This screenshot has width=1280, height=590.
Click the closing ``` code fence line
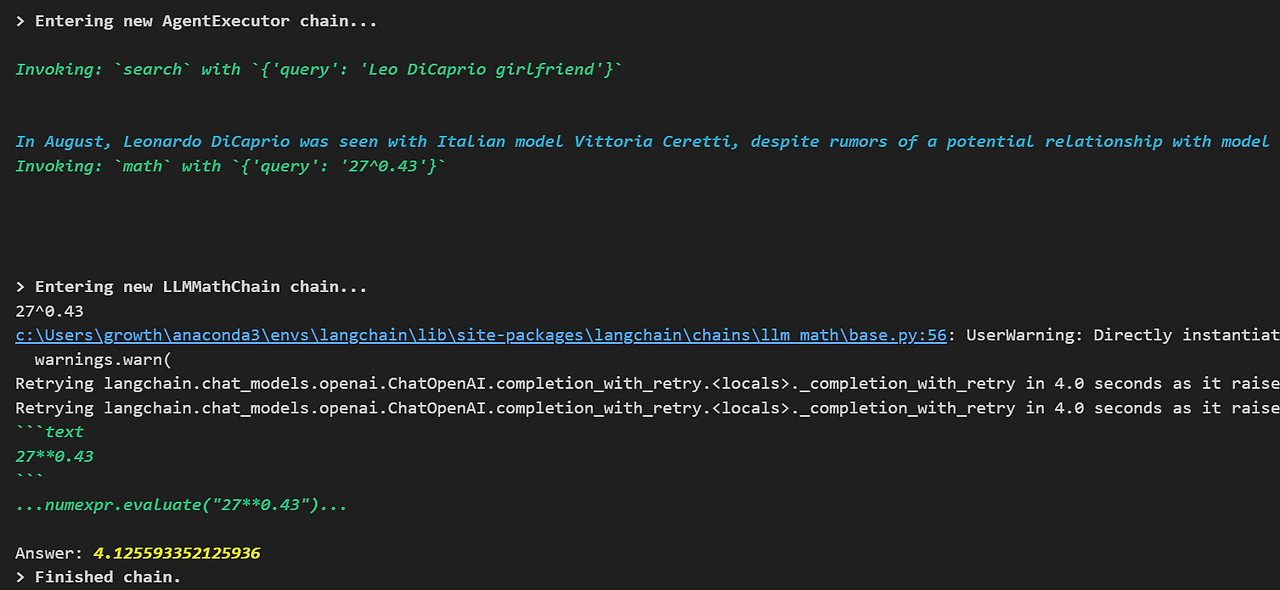point(29,479)
